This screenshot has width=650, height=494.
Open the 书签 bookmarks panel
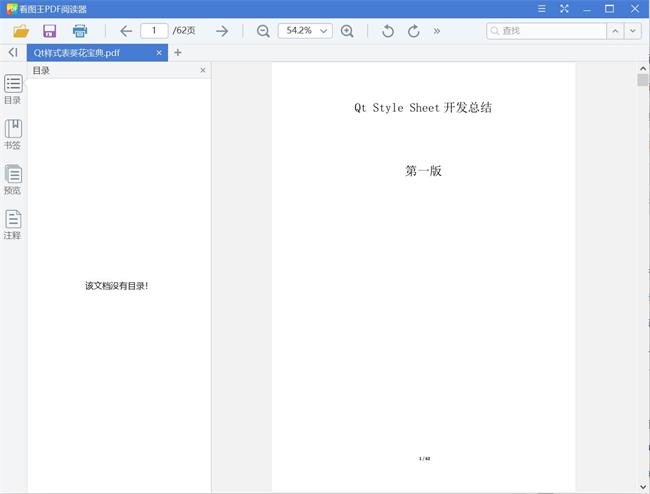13,134
